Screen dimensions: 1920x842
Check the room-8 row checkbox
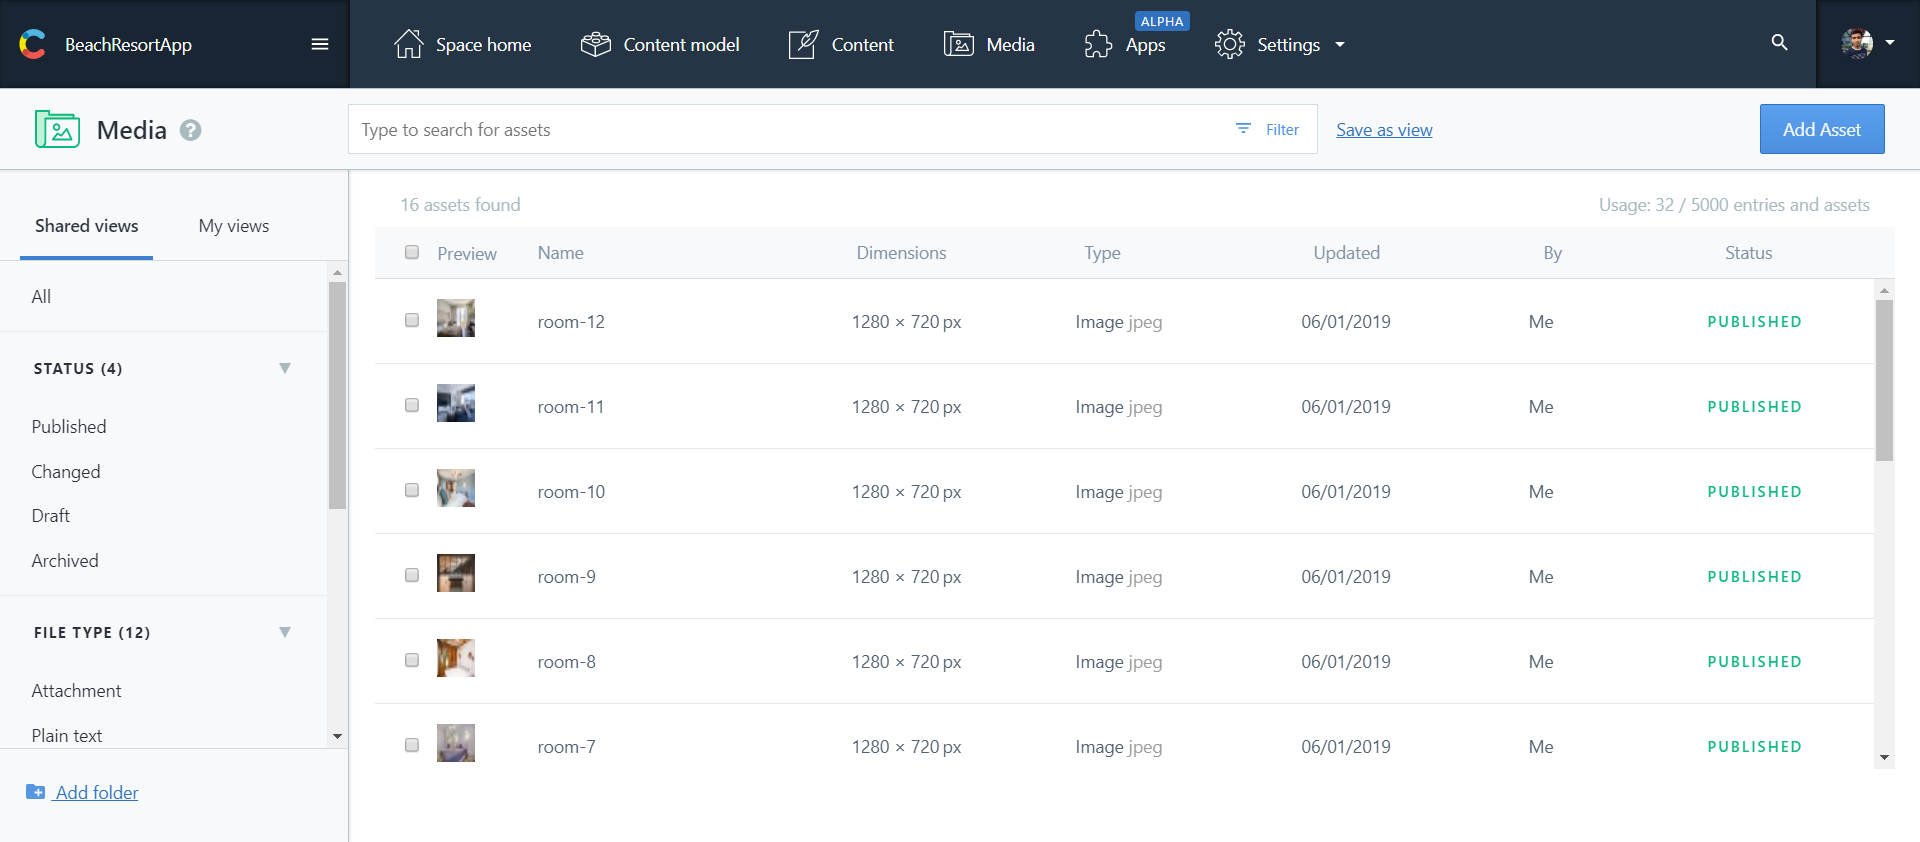click(412, 660)
